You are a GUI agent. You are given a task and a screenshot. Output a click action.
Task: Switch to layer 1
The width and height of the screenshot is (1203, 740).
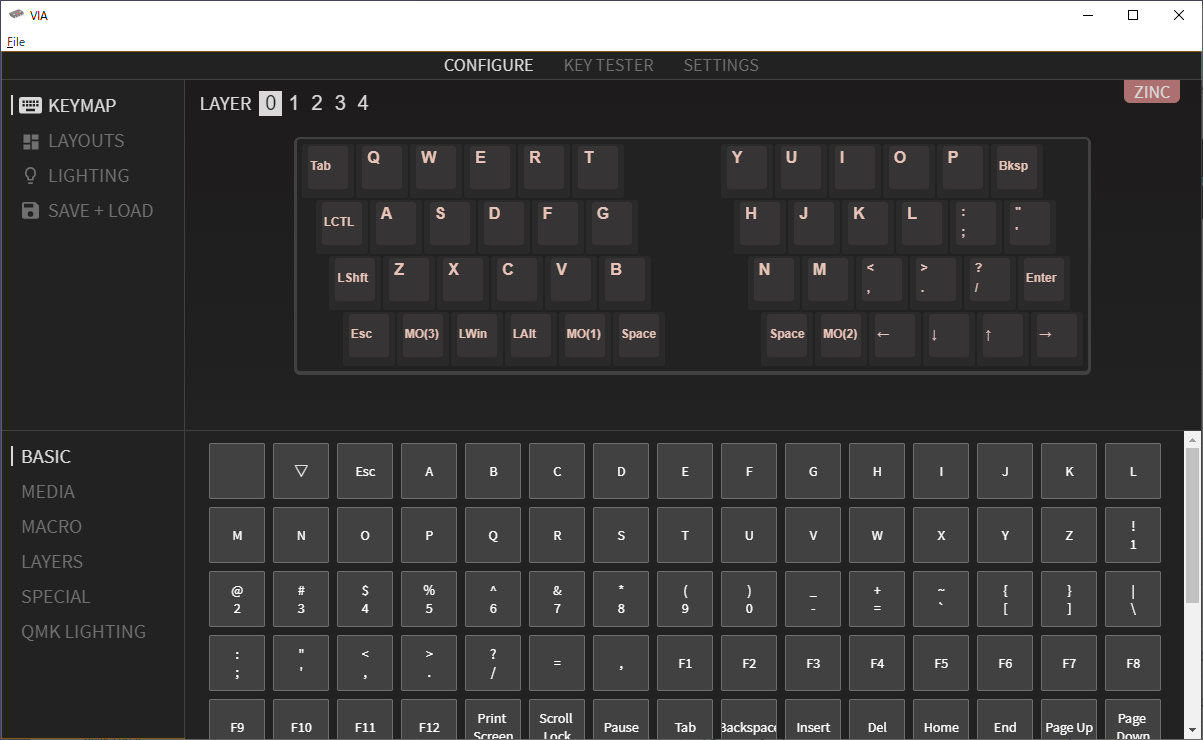[293, 102]
